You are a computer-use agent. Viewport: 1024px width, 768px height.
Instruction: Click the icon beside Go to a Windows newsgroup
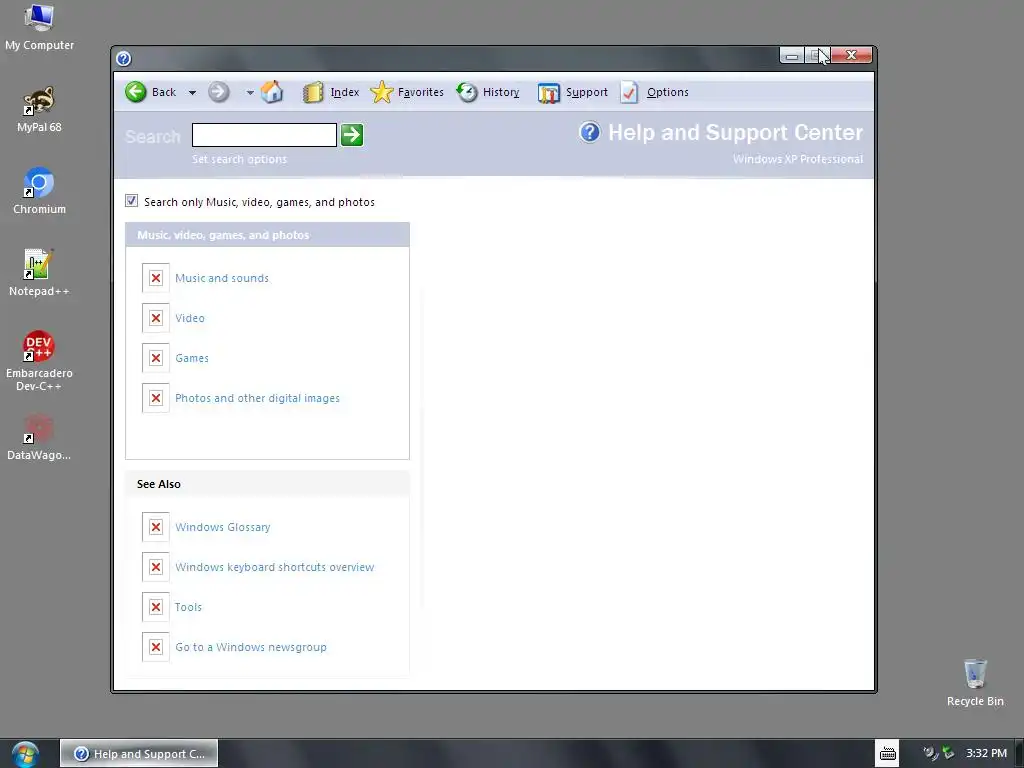click(155, 647)
